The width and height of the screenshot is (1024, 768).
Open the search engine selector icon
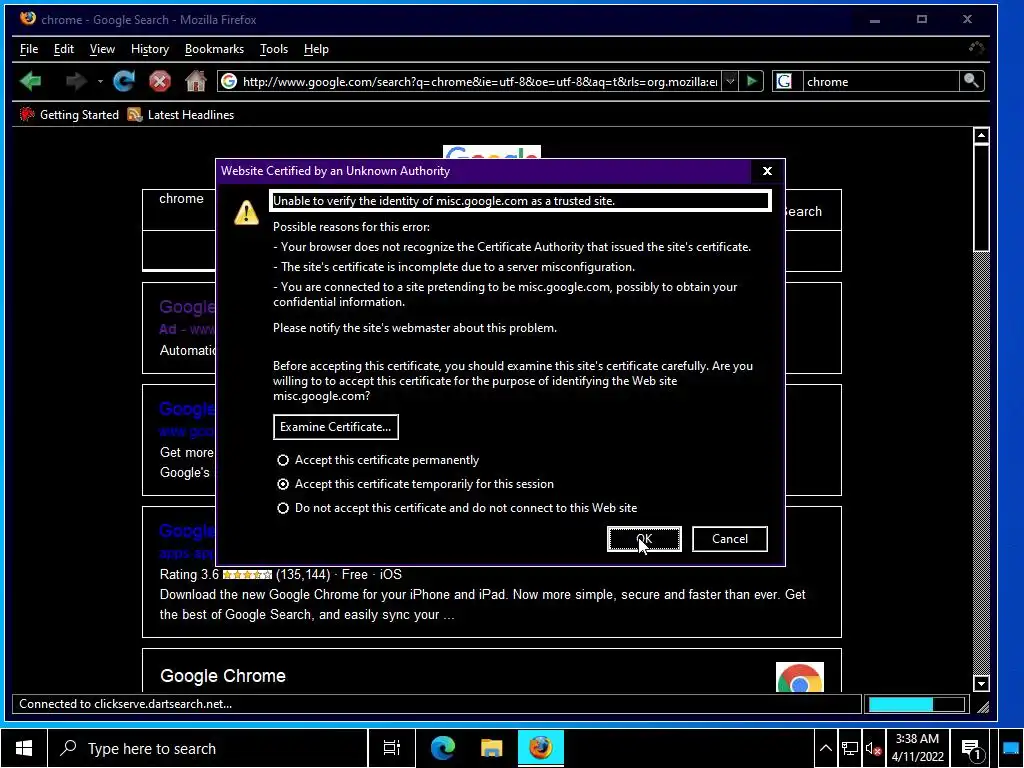(x=784, y=81)
